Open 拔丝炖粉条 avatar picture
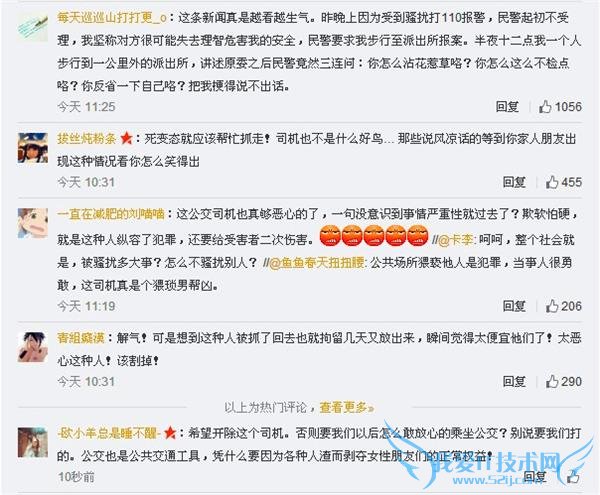 click(x=33, y=148)
